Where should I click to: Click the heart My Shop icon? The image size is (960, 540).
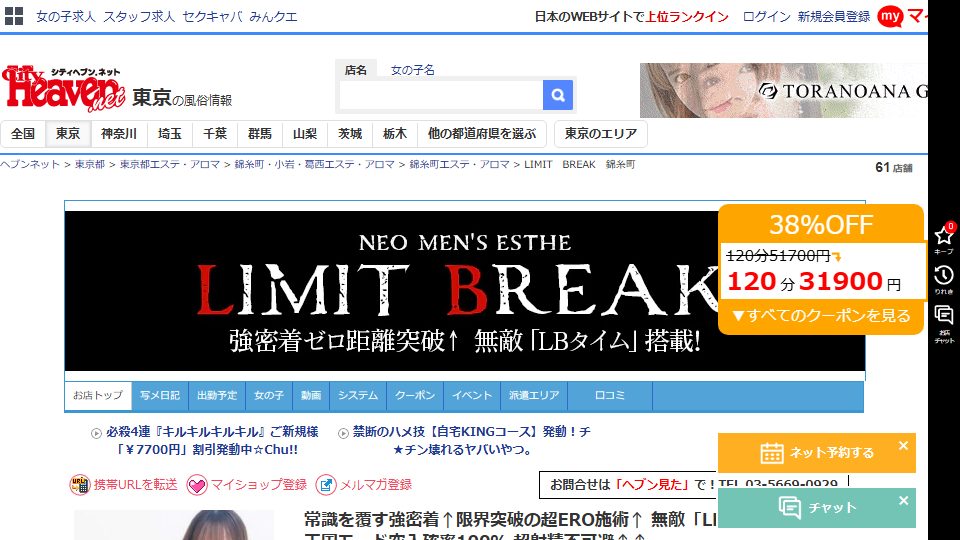coord(197,485)
